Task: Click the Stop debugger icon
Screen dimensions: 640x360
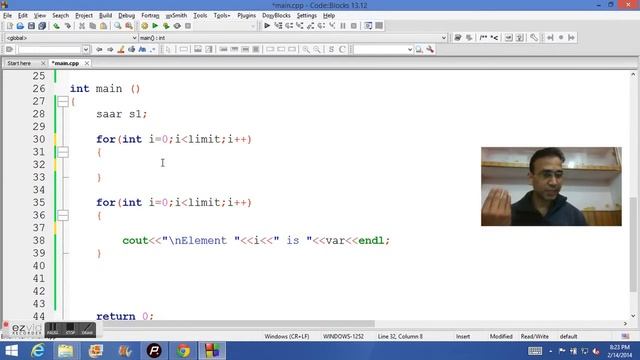Action: coord(354,26)
